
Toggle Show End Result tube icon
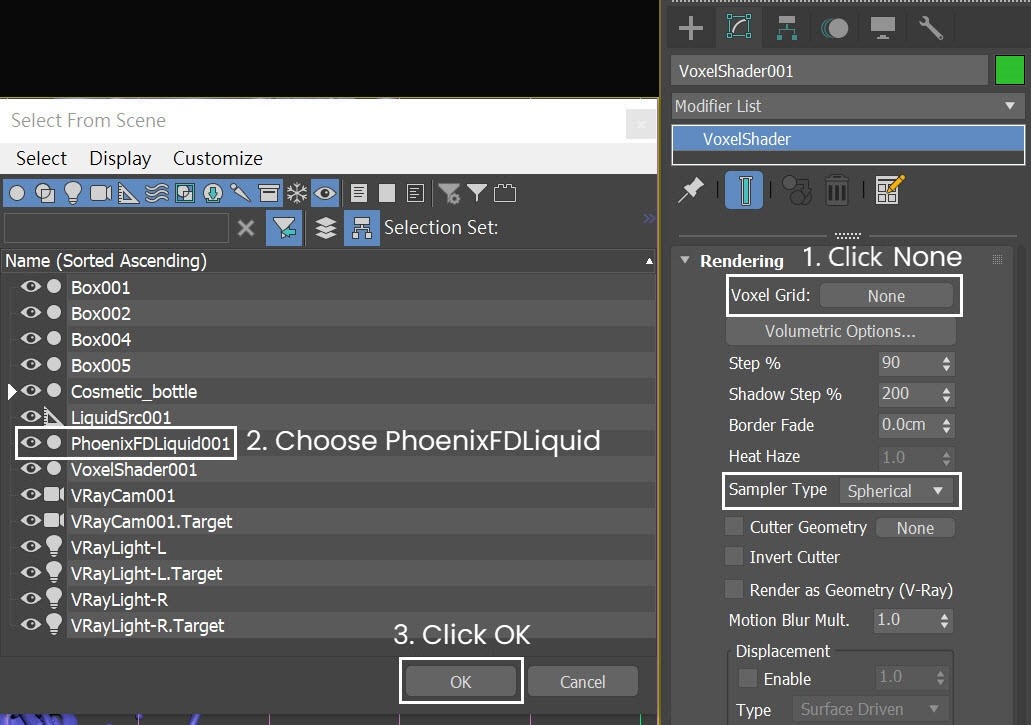[x=744, y=190]
